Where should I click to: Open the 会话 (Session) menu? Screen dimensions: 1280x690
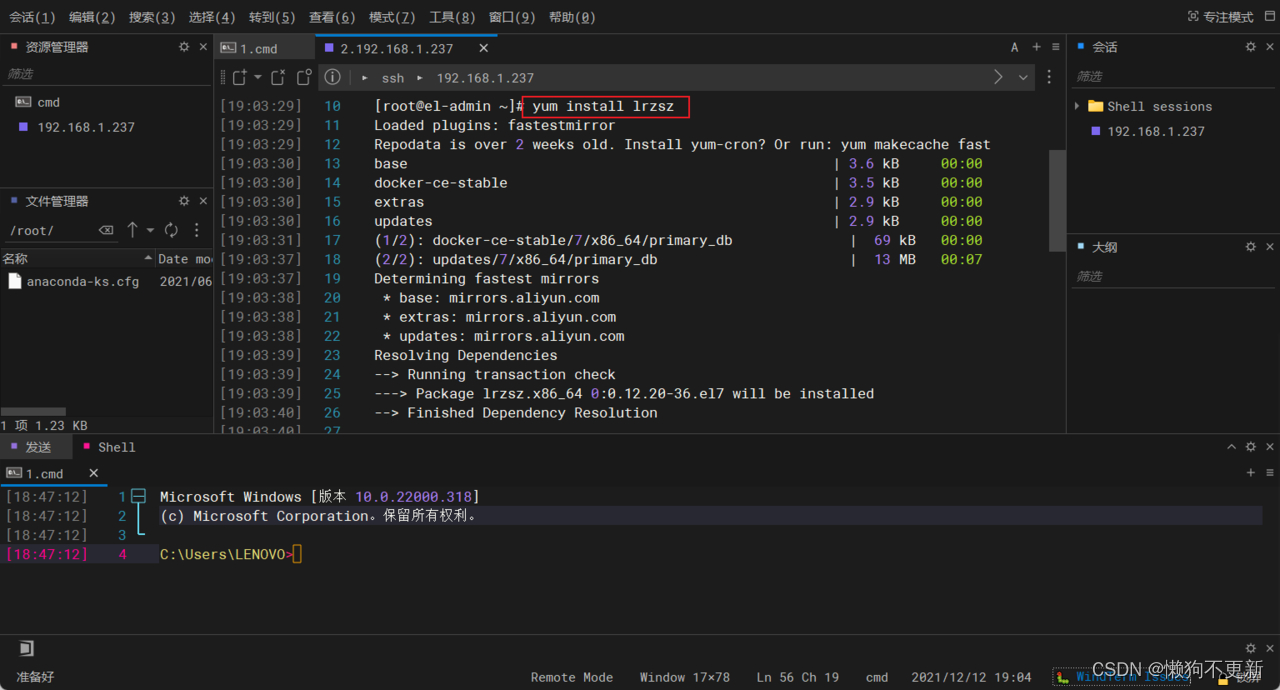32,17
